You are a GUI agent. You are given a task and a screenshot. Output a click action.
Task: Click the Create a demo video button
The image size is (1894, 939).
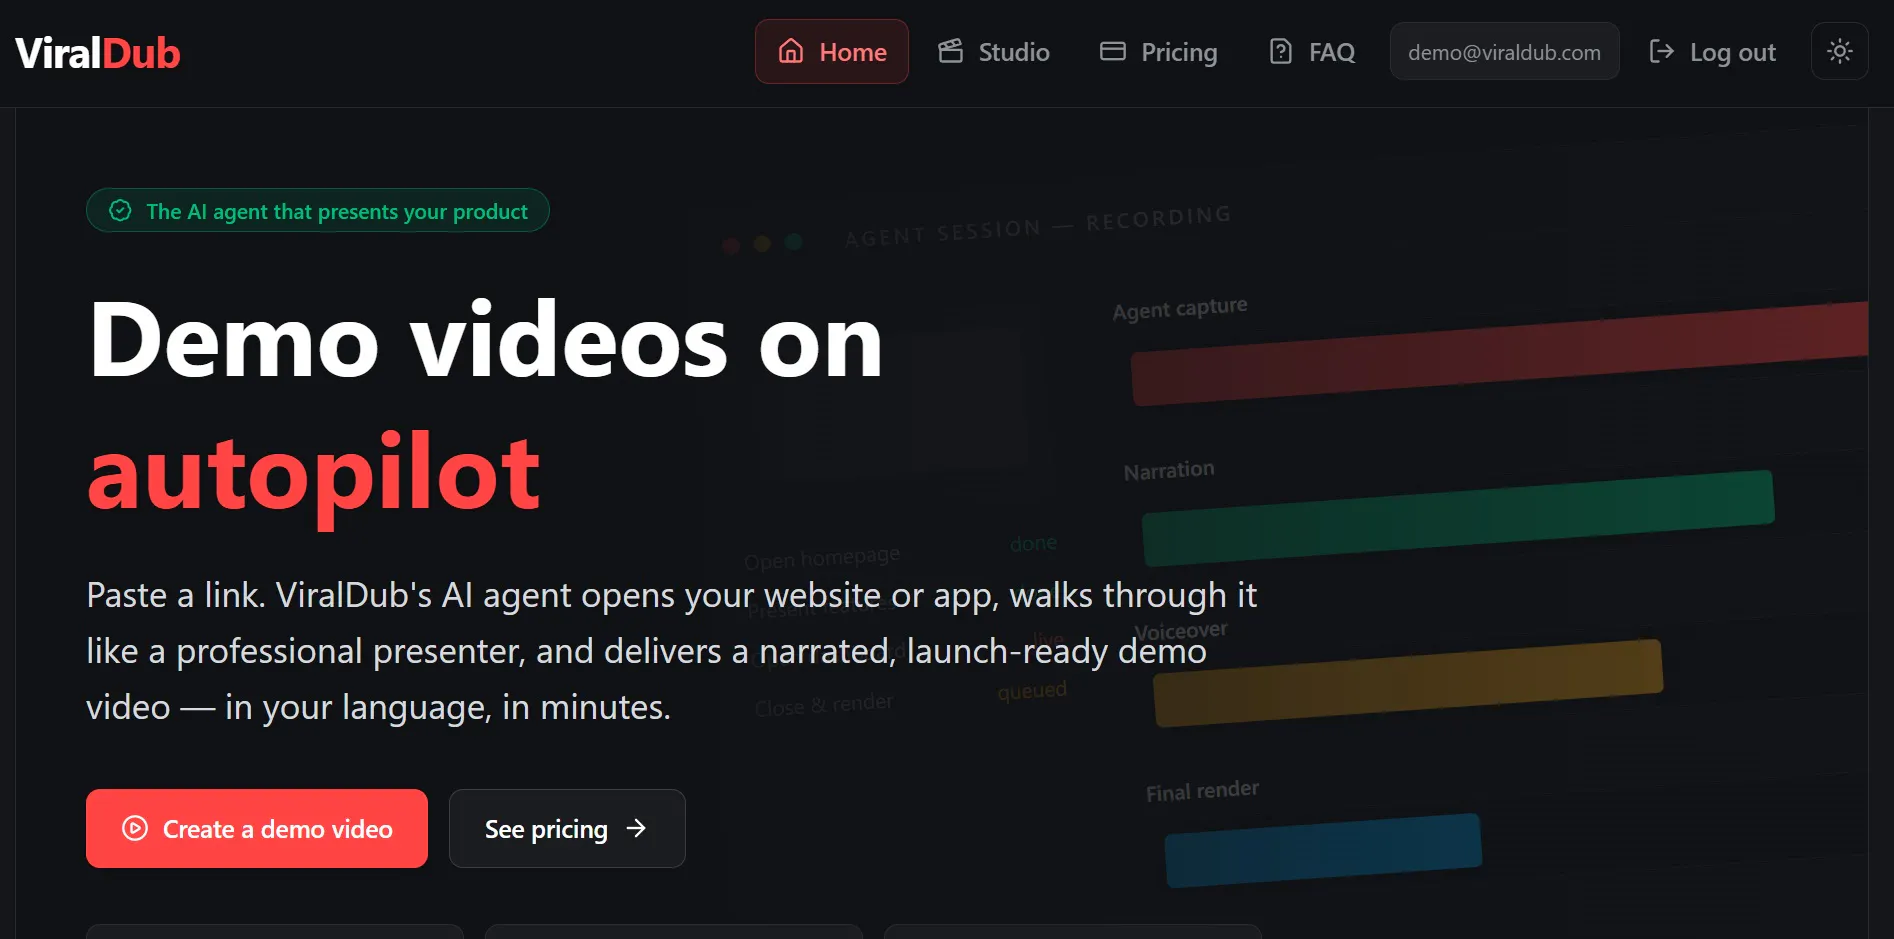point(257,828)
